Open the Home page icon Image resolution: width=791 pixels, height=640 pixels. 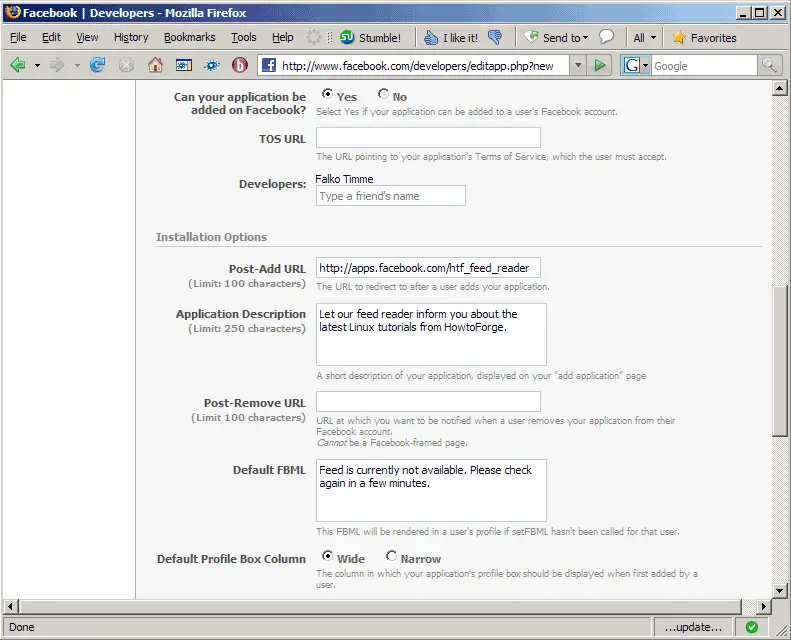tap(155, 65)
